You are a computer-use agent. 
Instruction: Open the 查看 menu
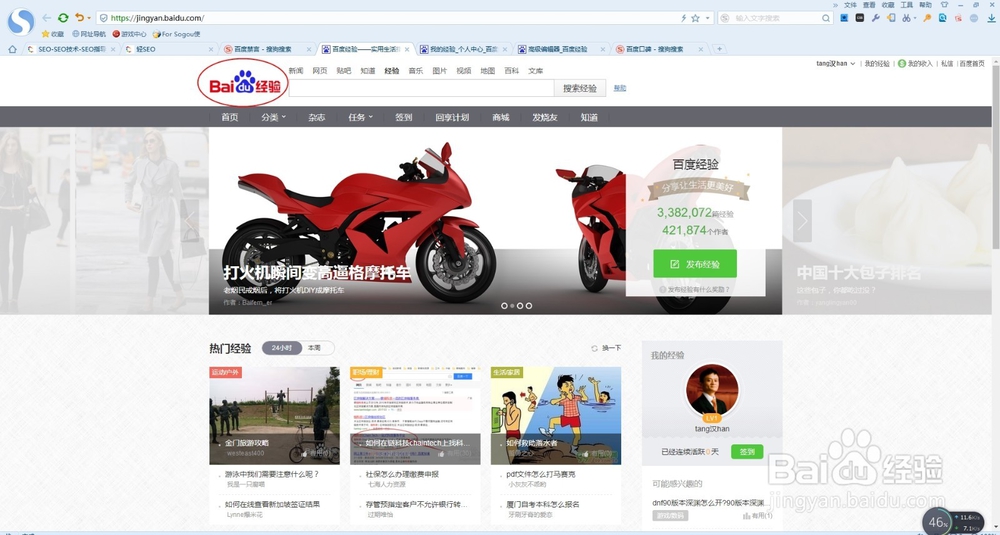[x=869, y=4]
